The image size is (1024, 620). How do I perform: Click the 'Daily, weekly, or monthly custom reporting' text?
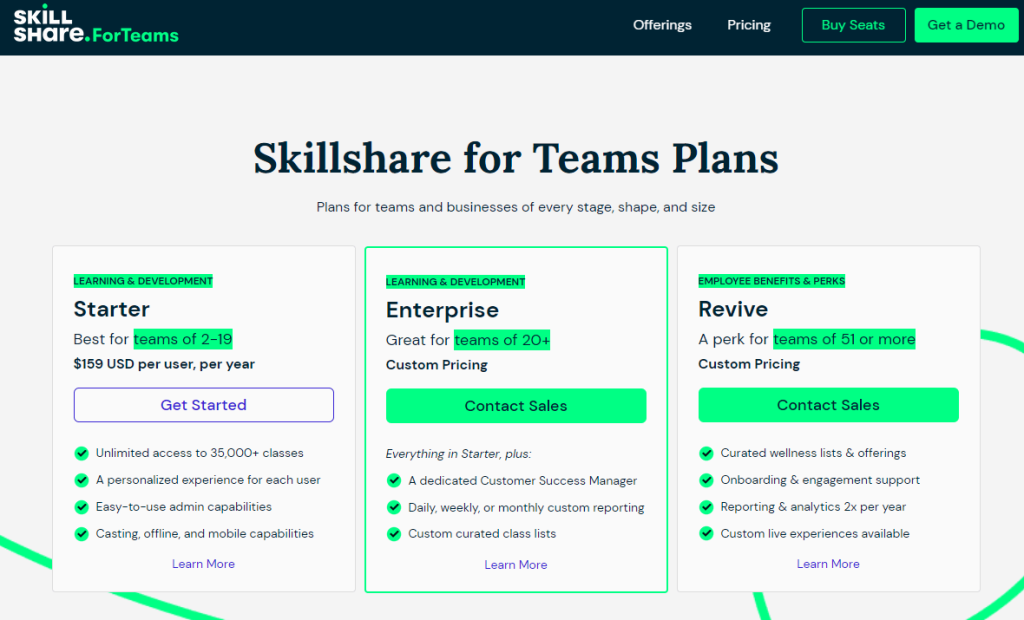pos(526,507)
